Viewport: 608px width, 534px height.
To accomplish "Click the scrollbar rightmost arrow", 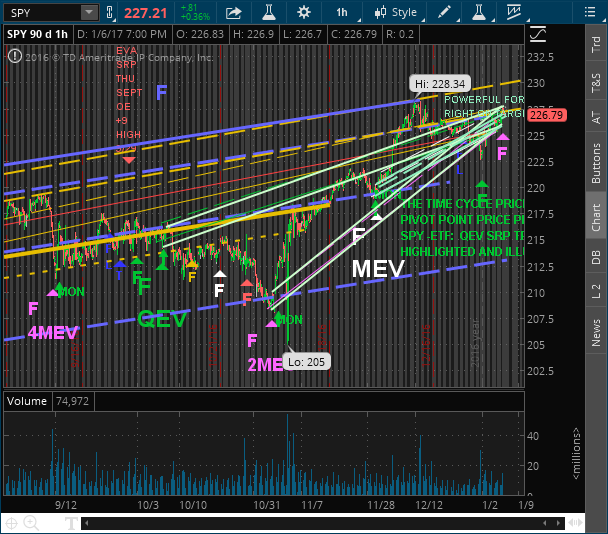I will (x=558, y=523).
